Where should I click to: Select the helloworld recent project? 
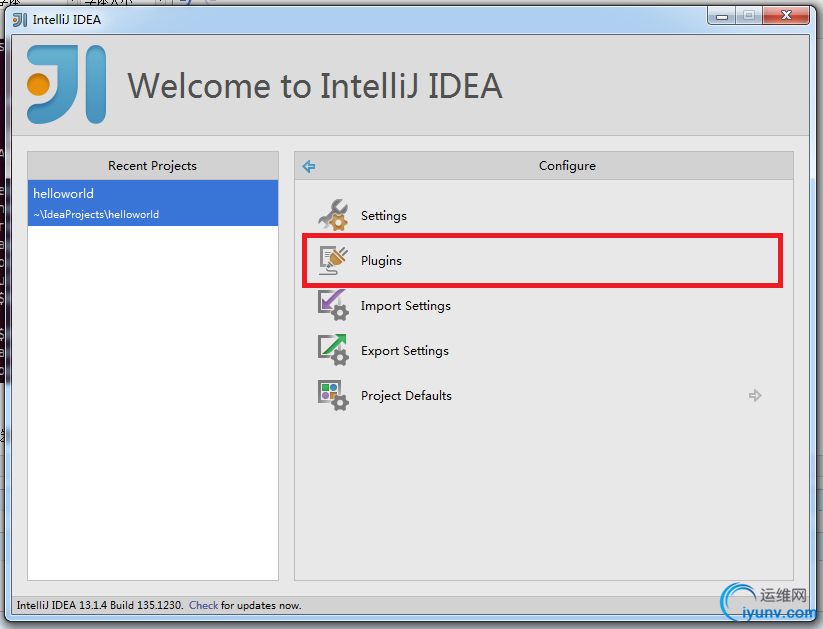click(153, 203)
